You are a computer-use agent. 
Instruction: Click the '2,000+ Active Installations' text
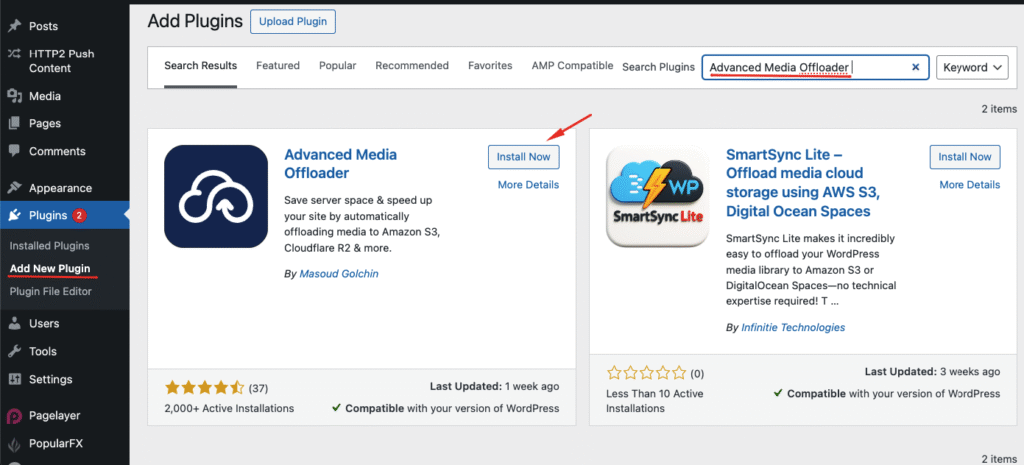pyautogui.click(x=229, y=408)
